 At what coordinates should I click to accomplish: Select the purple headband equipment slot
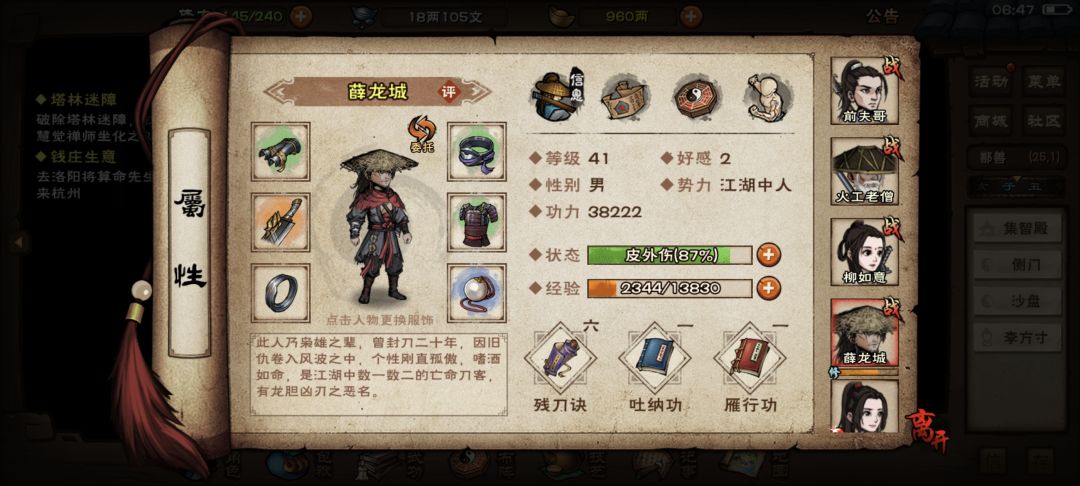point(477,151)
